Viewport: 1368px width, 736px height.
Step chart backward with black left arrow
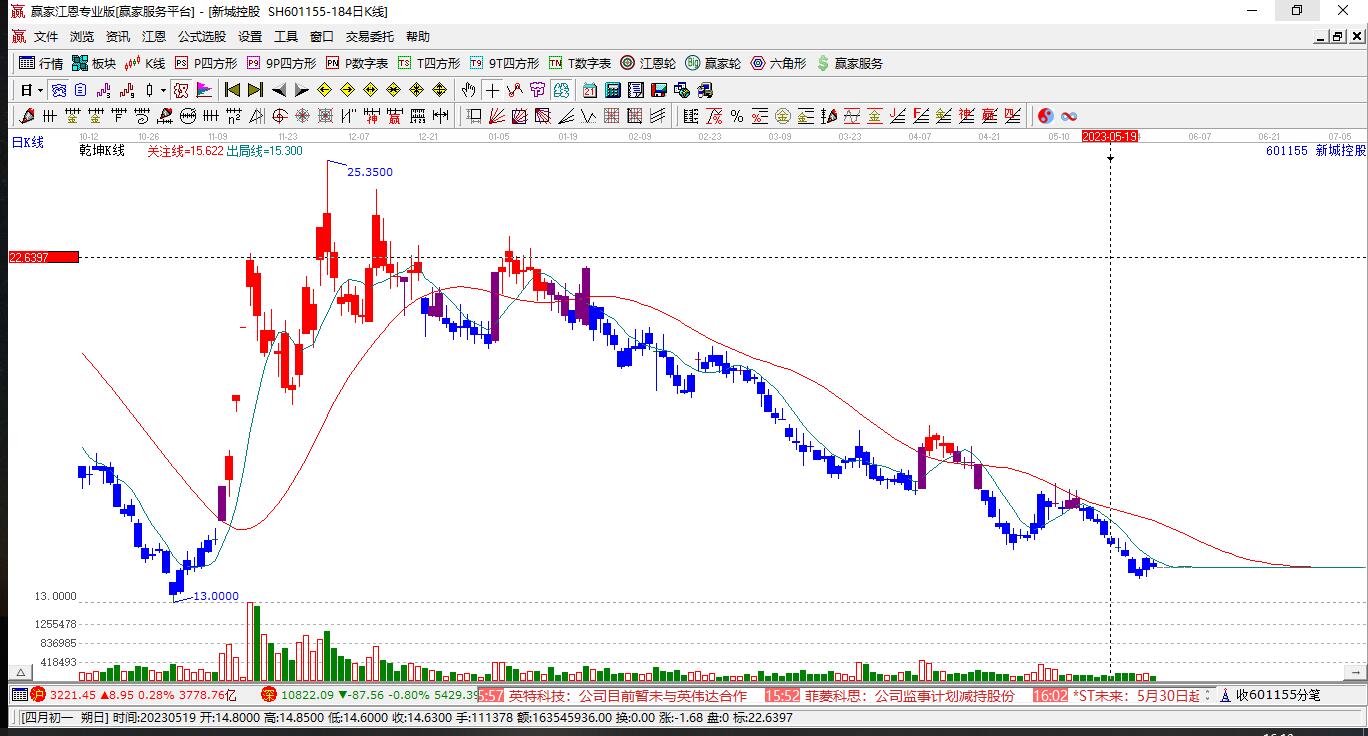pos(279,90)
